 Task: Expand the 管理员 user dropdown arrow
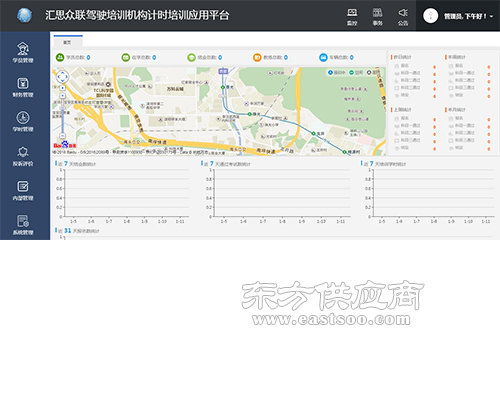[x=492, y=16]
